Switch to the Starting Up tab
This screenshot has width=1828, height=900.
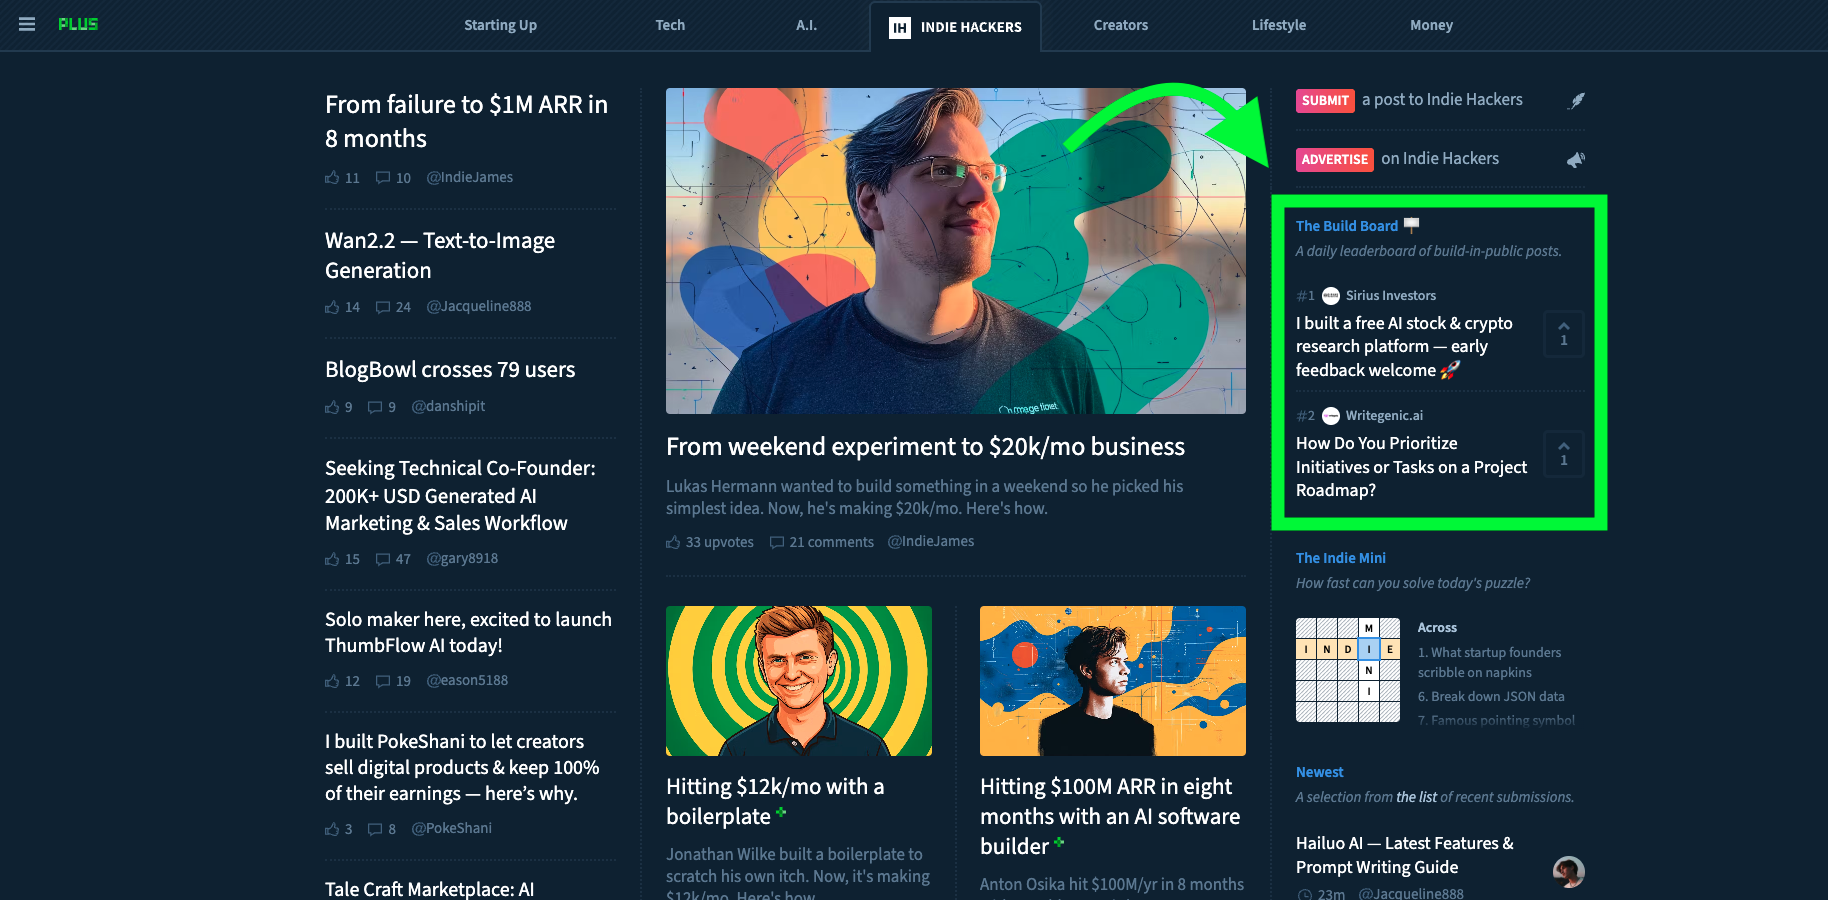(x=500, y=25)
